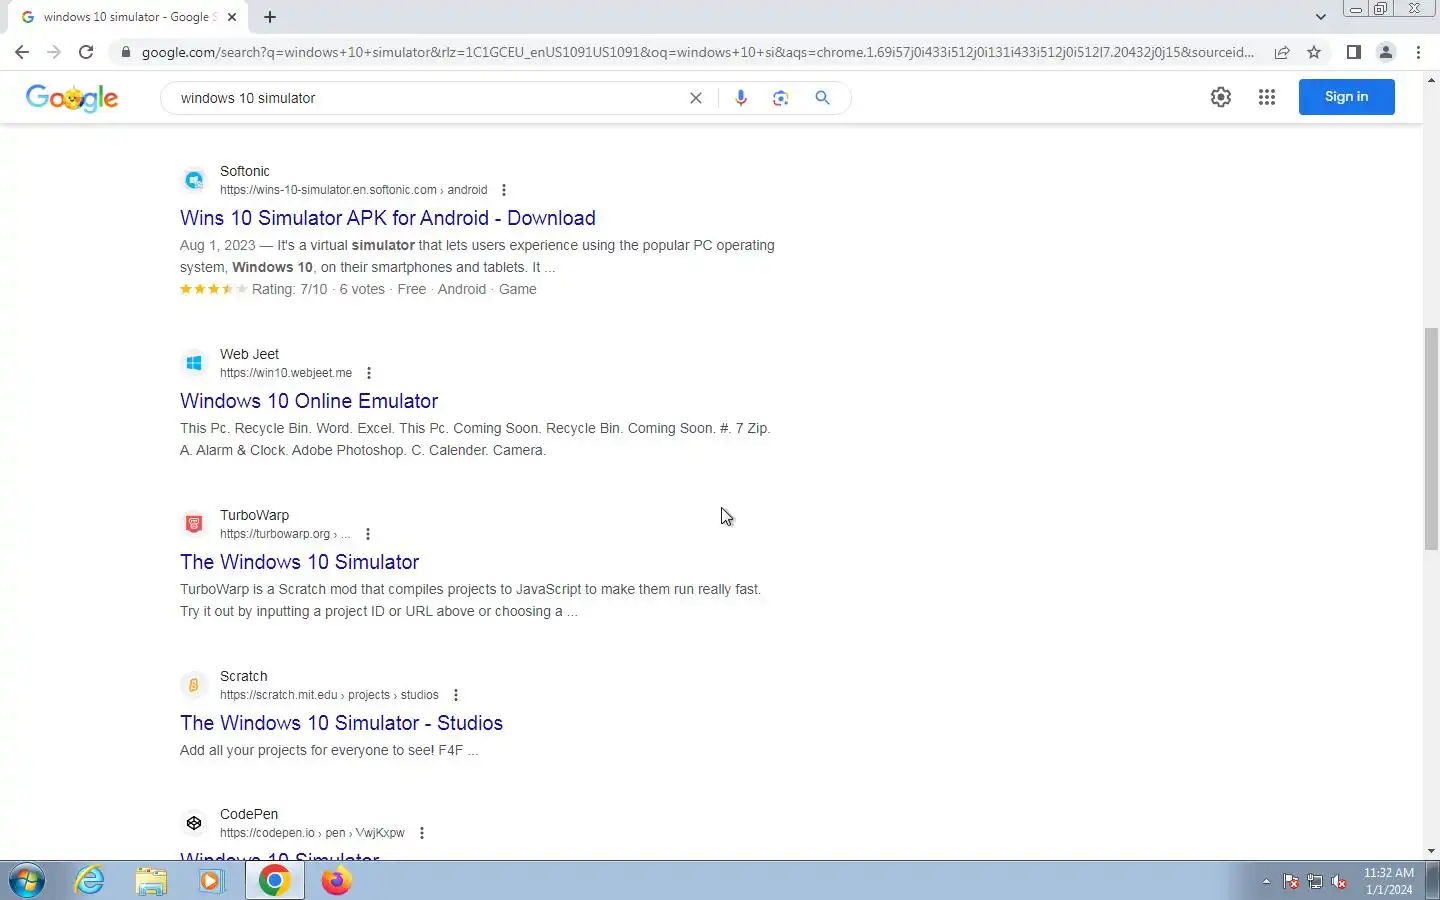
Task: Click the magnifier search button
Action: [x=822, y=98]
